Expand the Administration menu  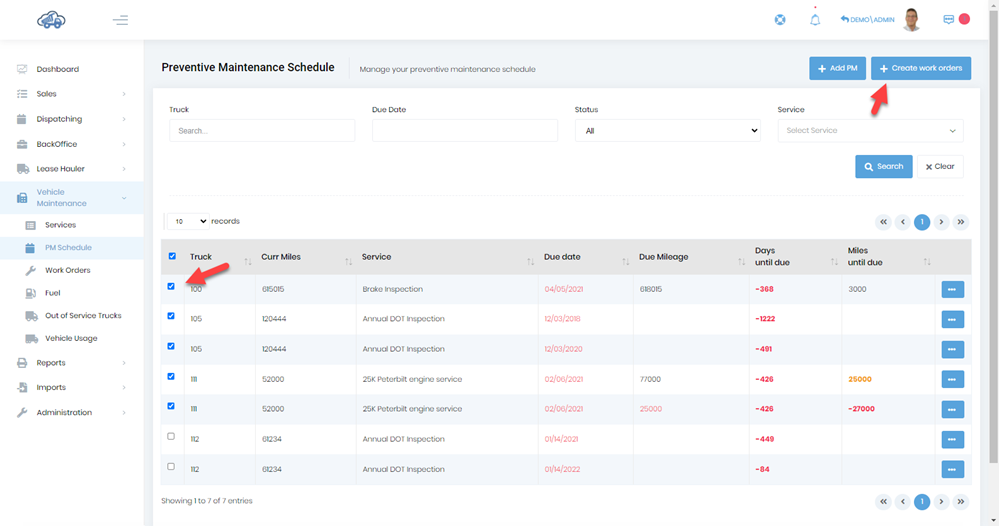pos(71,413)
